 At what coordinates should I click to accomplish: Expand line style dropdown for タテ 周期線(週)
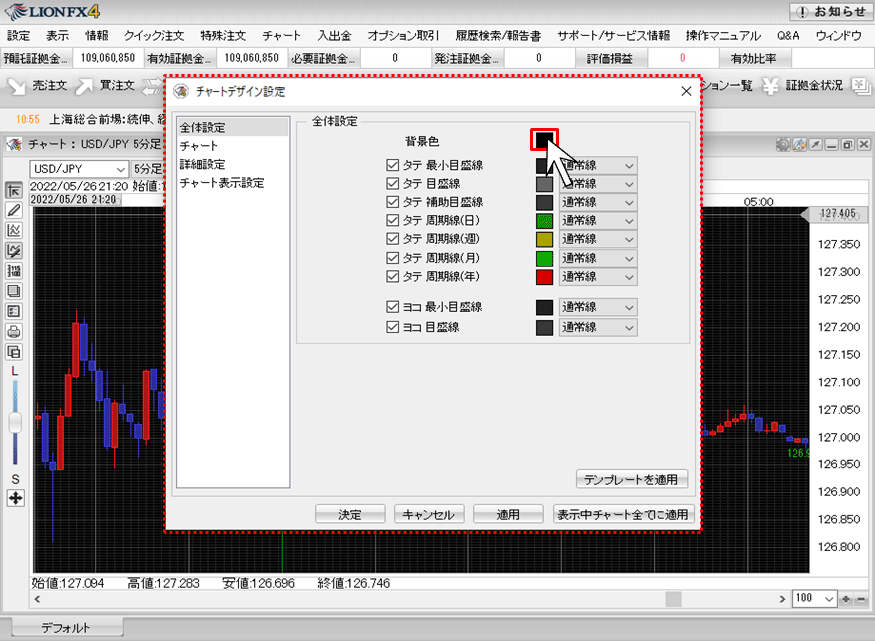pos(598,239)
